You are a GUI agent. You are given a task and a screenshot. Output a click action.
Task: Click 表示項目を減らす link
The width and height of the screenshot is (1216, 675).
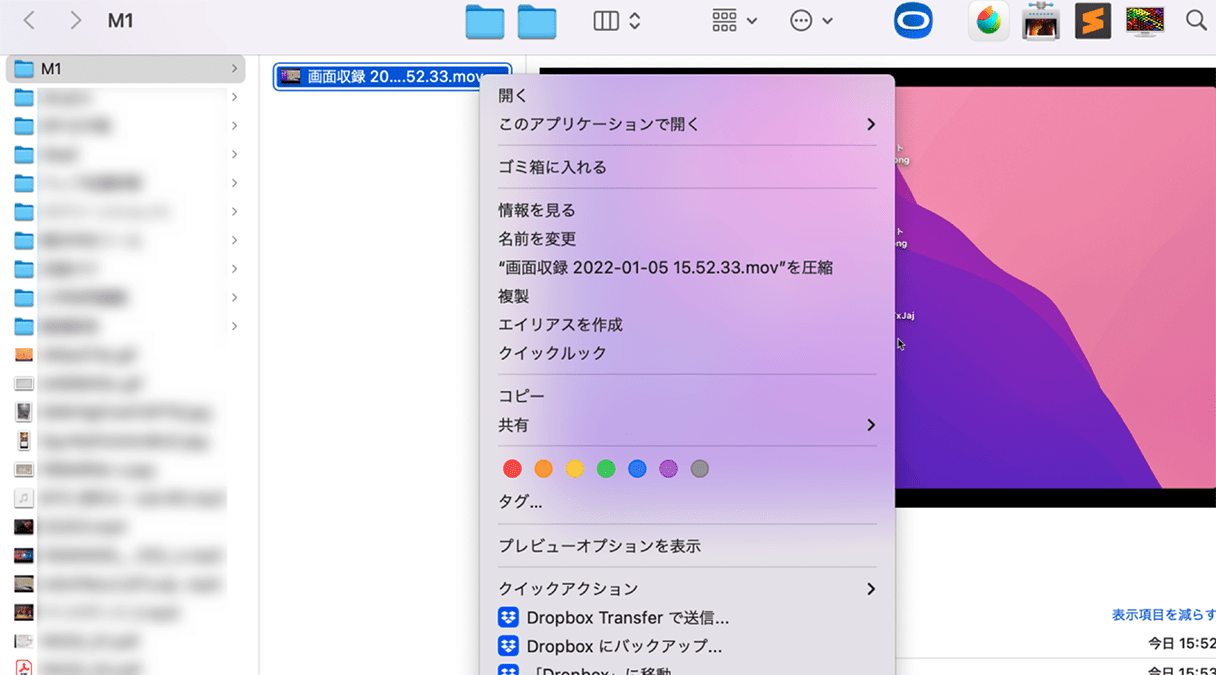(1163, 615)
